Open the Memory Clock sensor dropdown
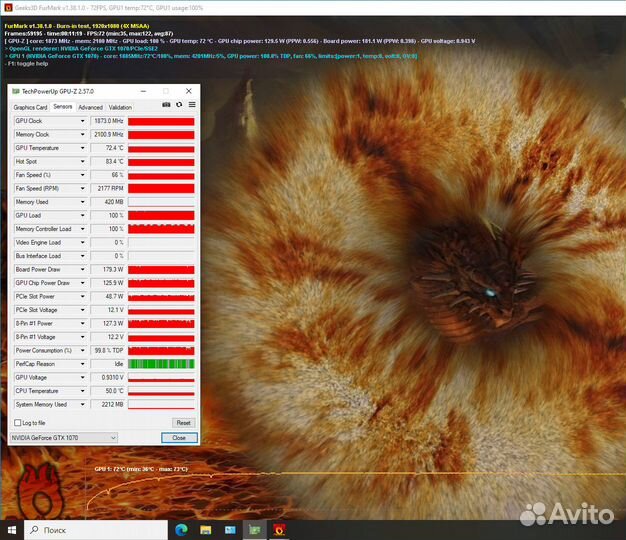Screen dimensions: 626x540 click(x=83, y=135)
